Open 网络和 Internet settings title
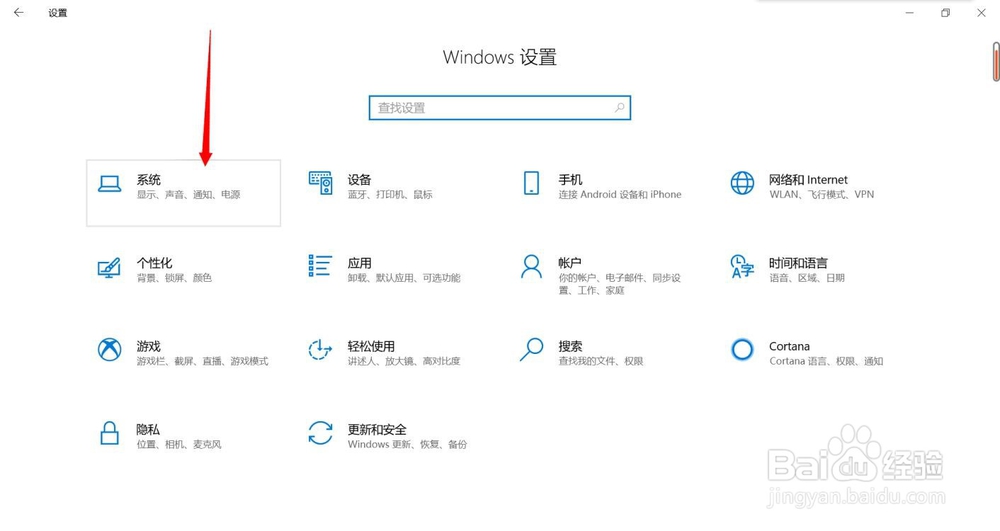This screenshot has width=1000, height=531. pos(808,180)
